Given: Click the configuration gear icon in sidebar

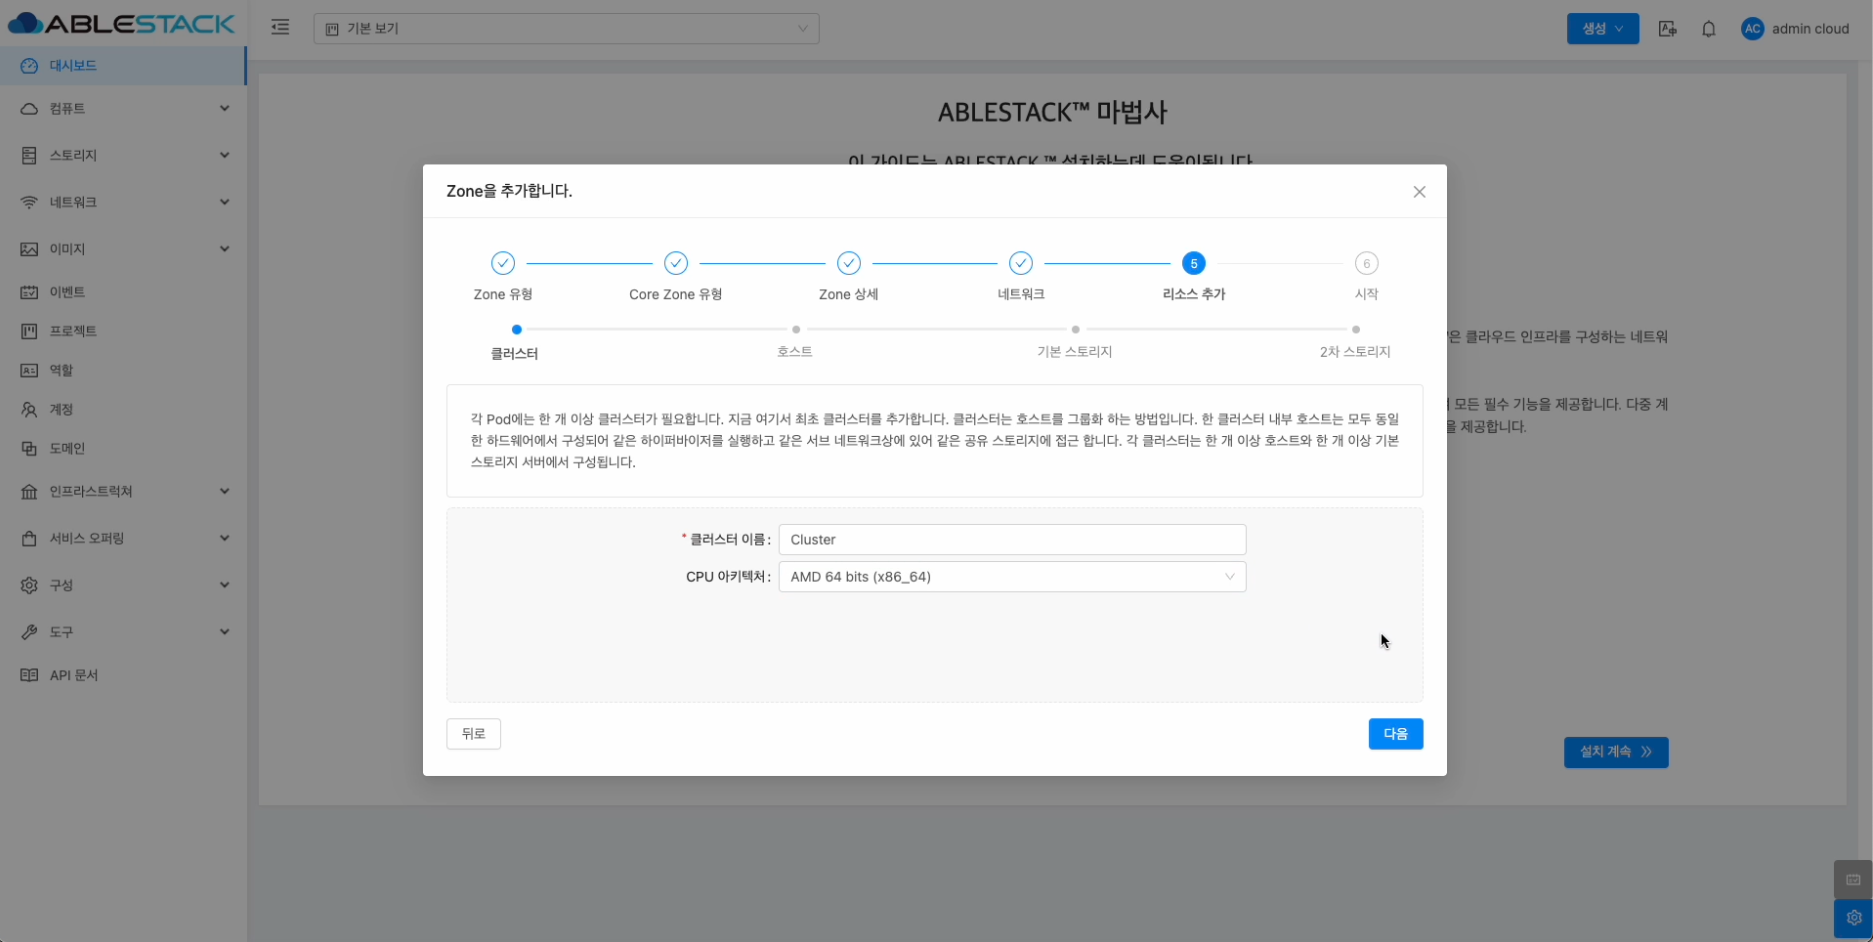Looking at the screenshot, I should point(29,586).
